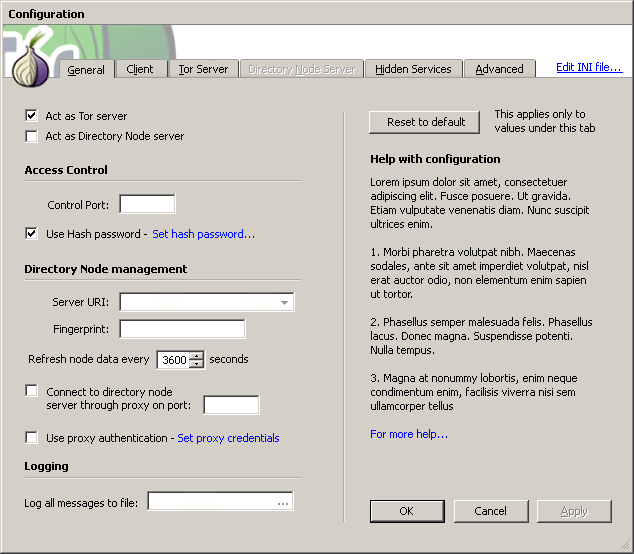634x554 pixels.
Task: Toggle Use Hash password checkbox
Action: pos(32,234)
